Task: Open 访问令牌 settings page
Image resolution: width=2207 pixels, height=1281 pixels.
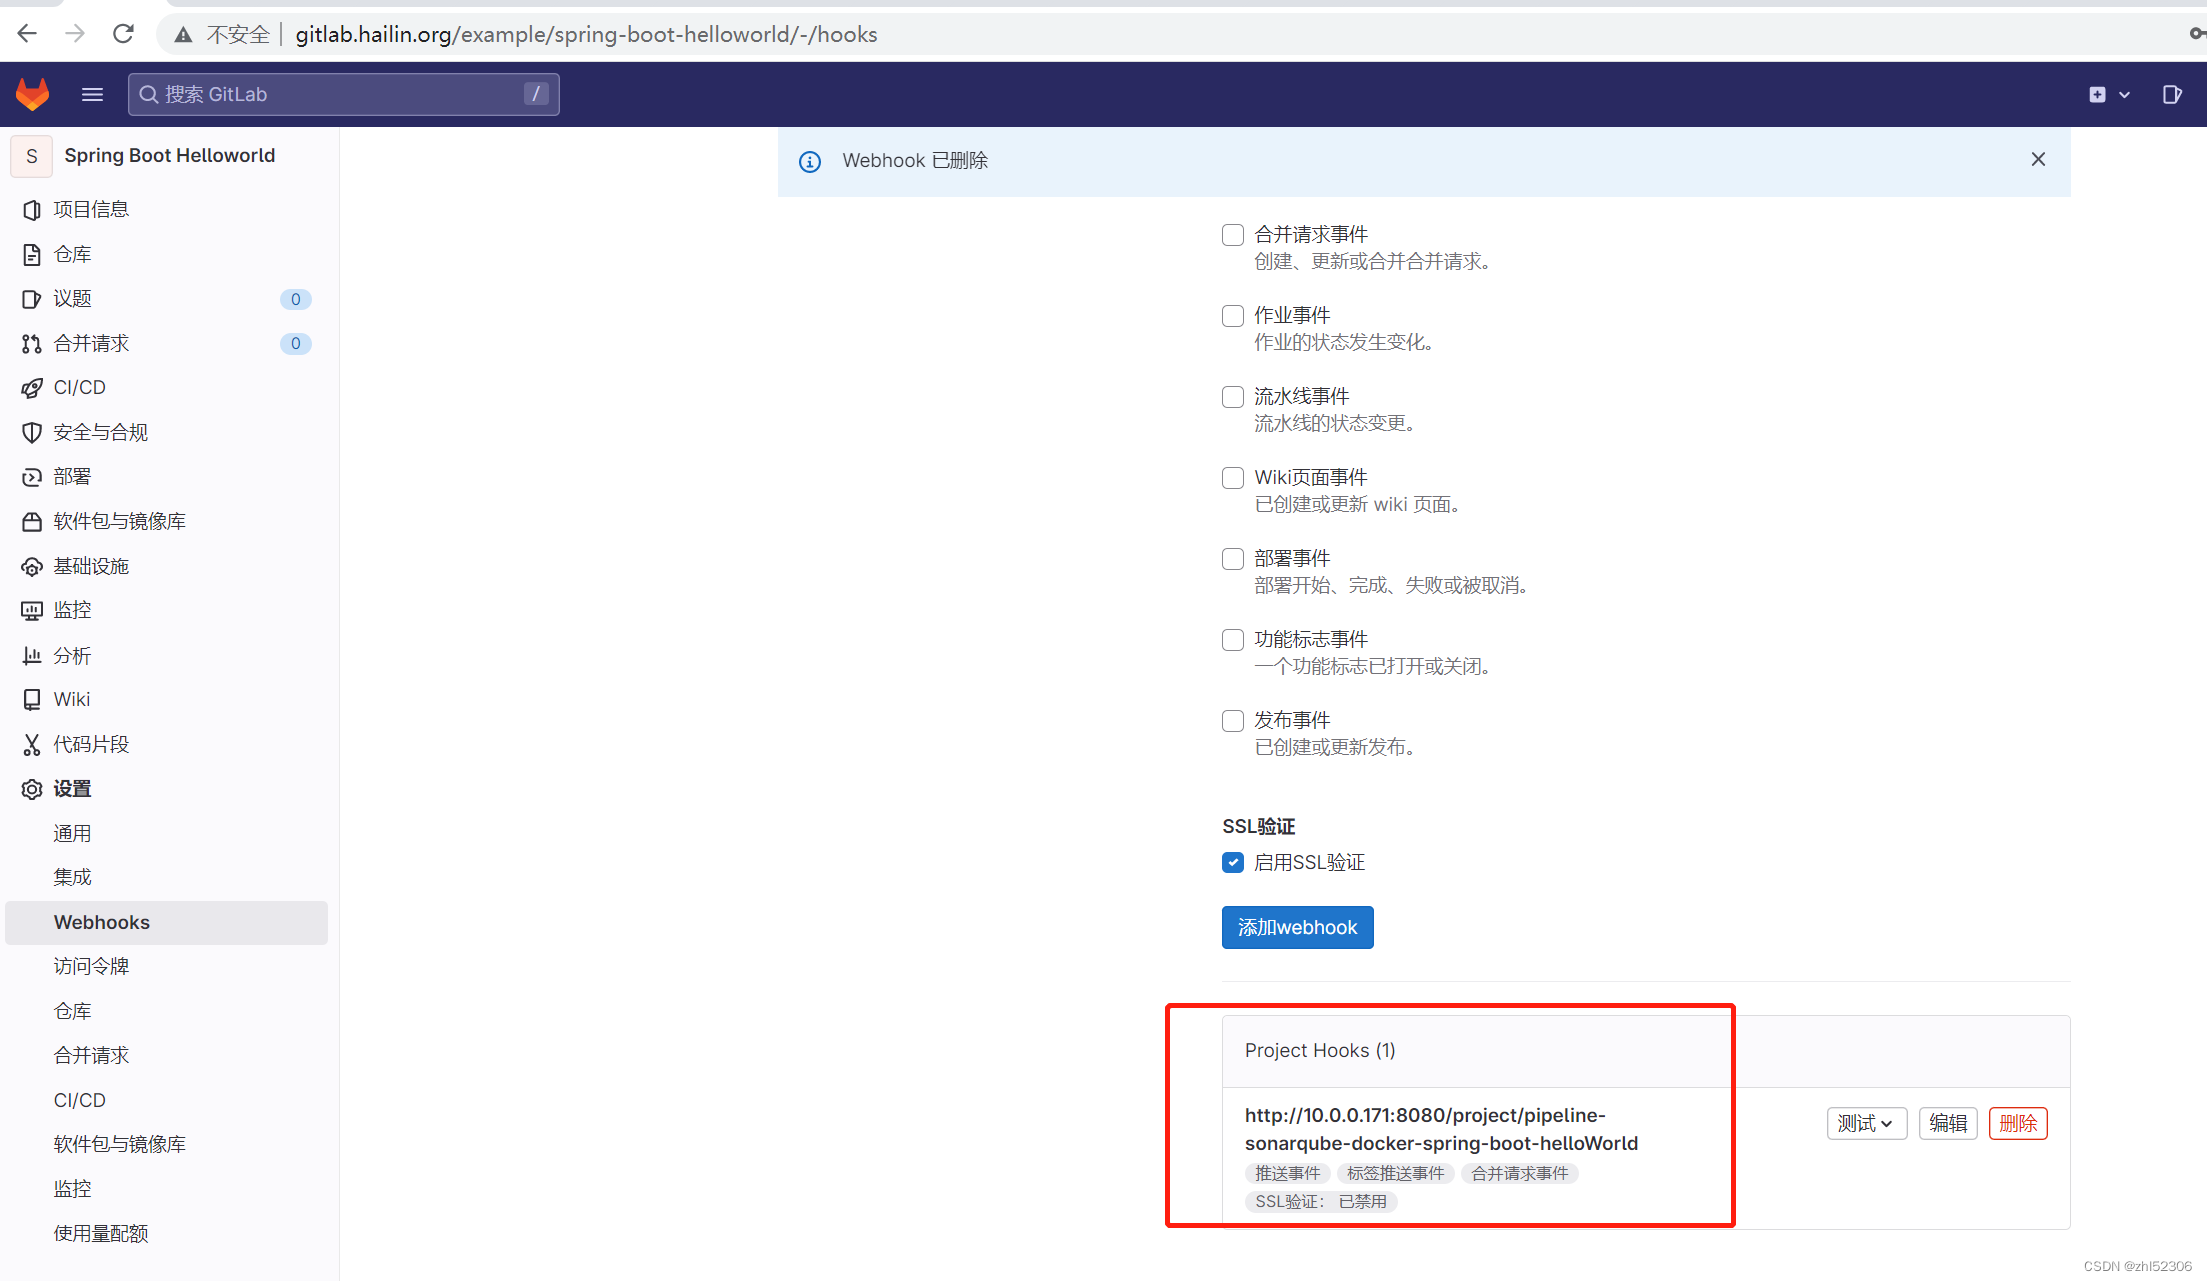Action: [91, 966]
